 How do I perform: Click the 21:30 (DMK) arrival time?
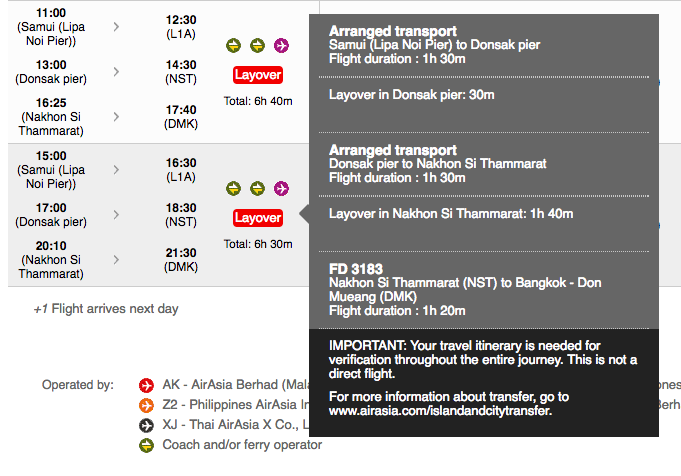pyautogui.click(x=180, y=253)
